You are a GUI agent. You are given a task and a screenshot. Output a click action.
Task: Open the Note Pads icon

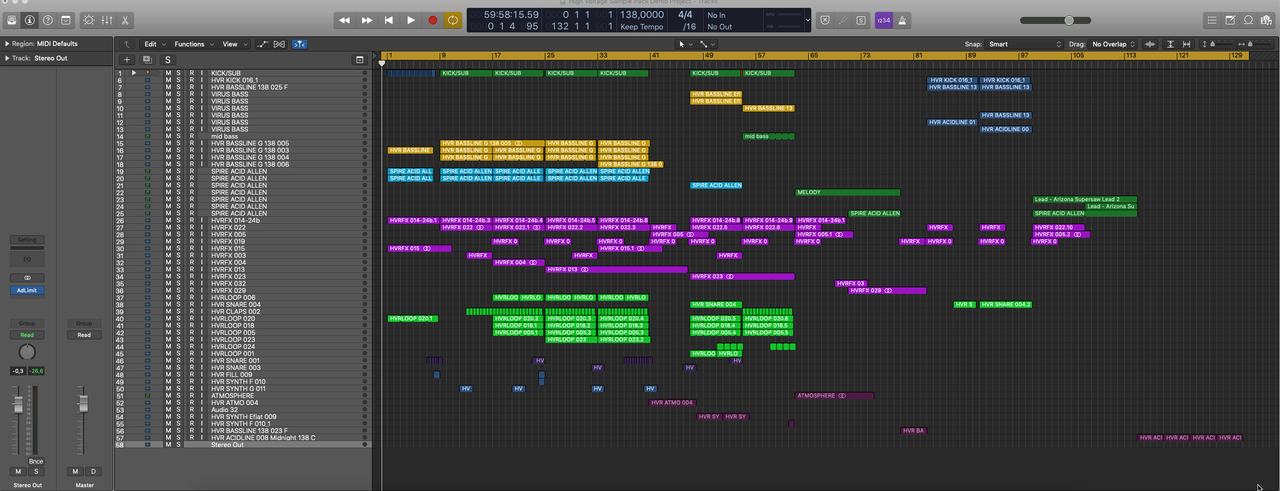(x=1231, y=20)
